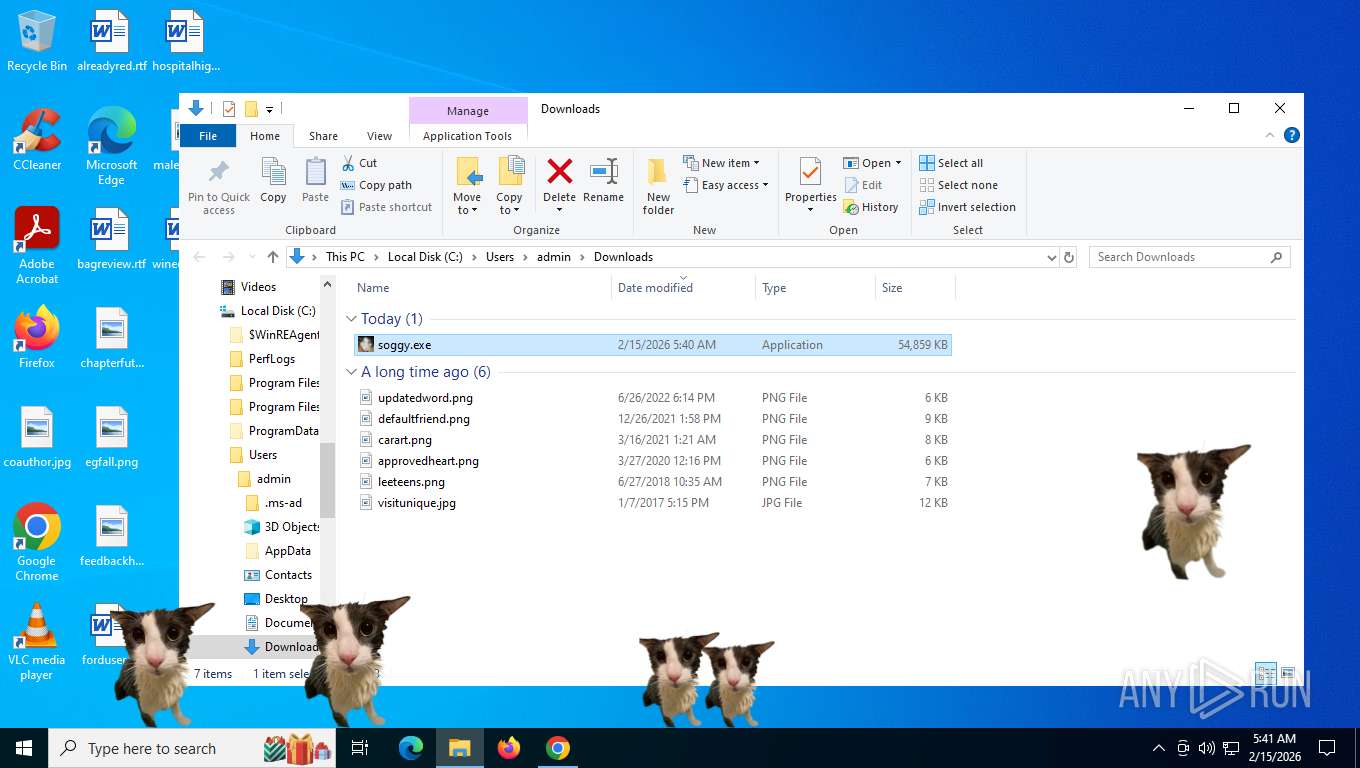Collapse A long time ago group

(351, 372)
